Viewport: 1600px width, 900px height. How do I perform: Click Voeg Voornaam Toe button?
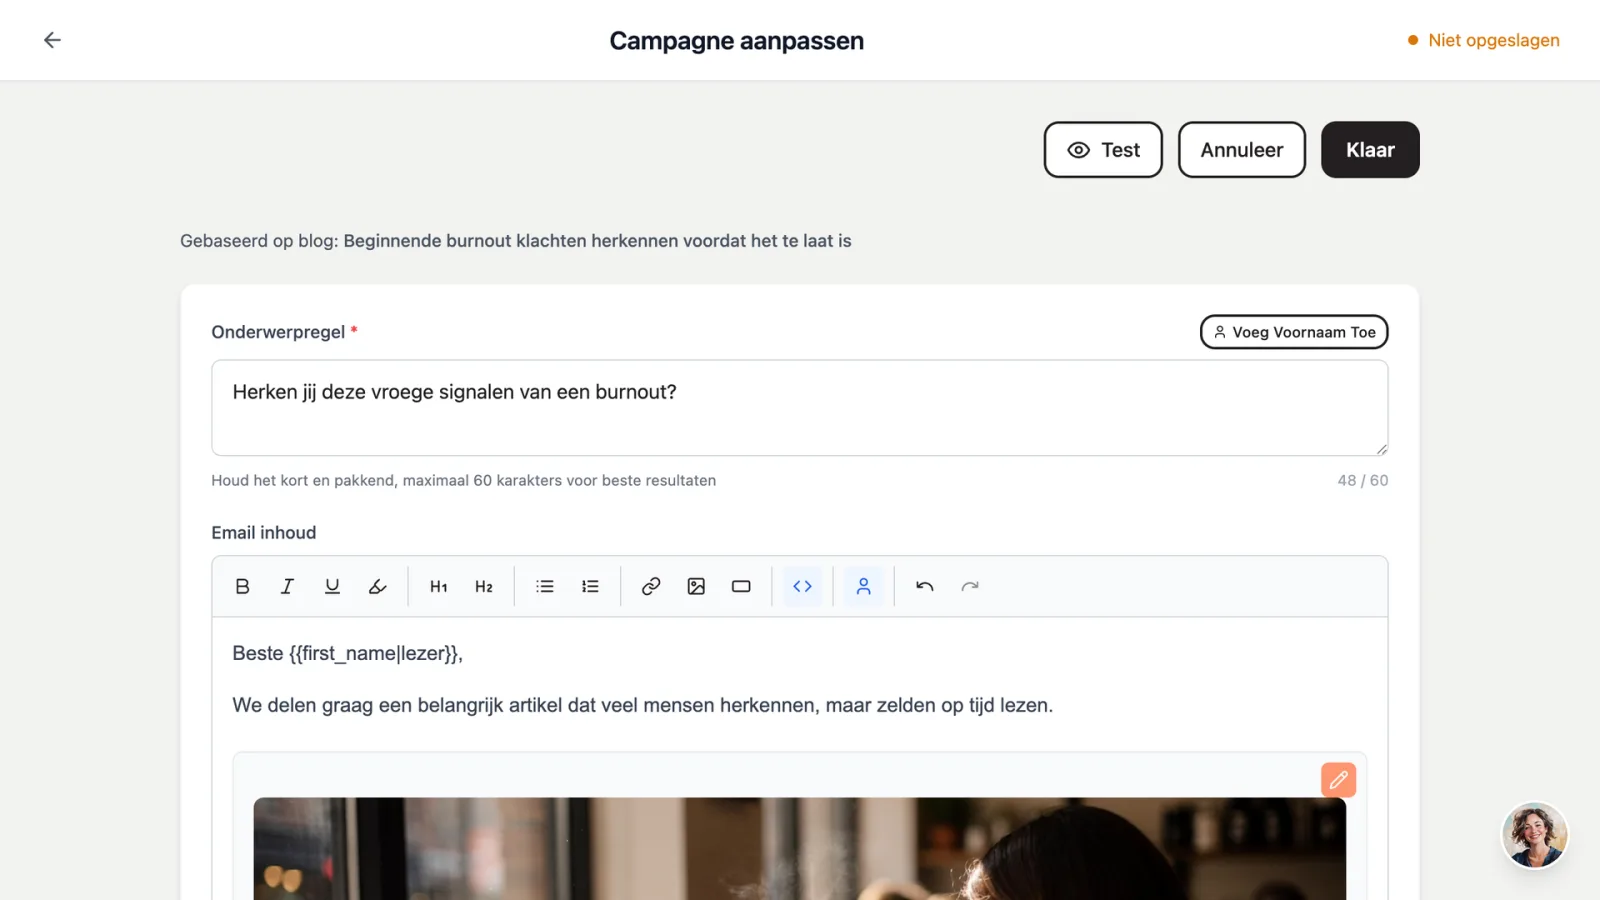tap(1294, 332)
